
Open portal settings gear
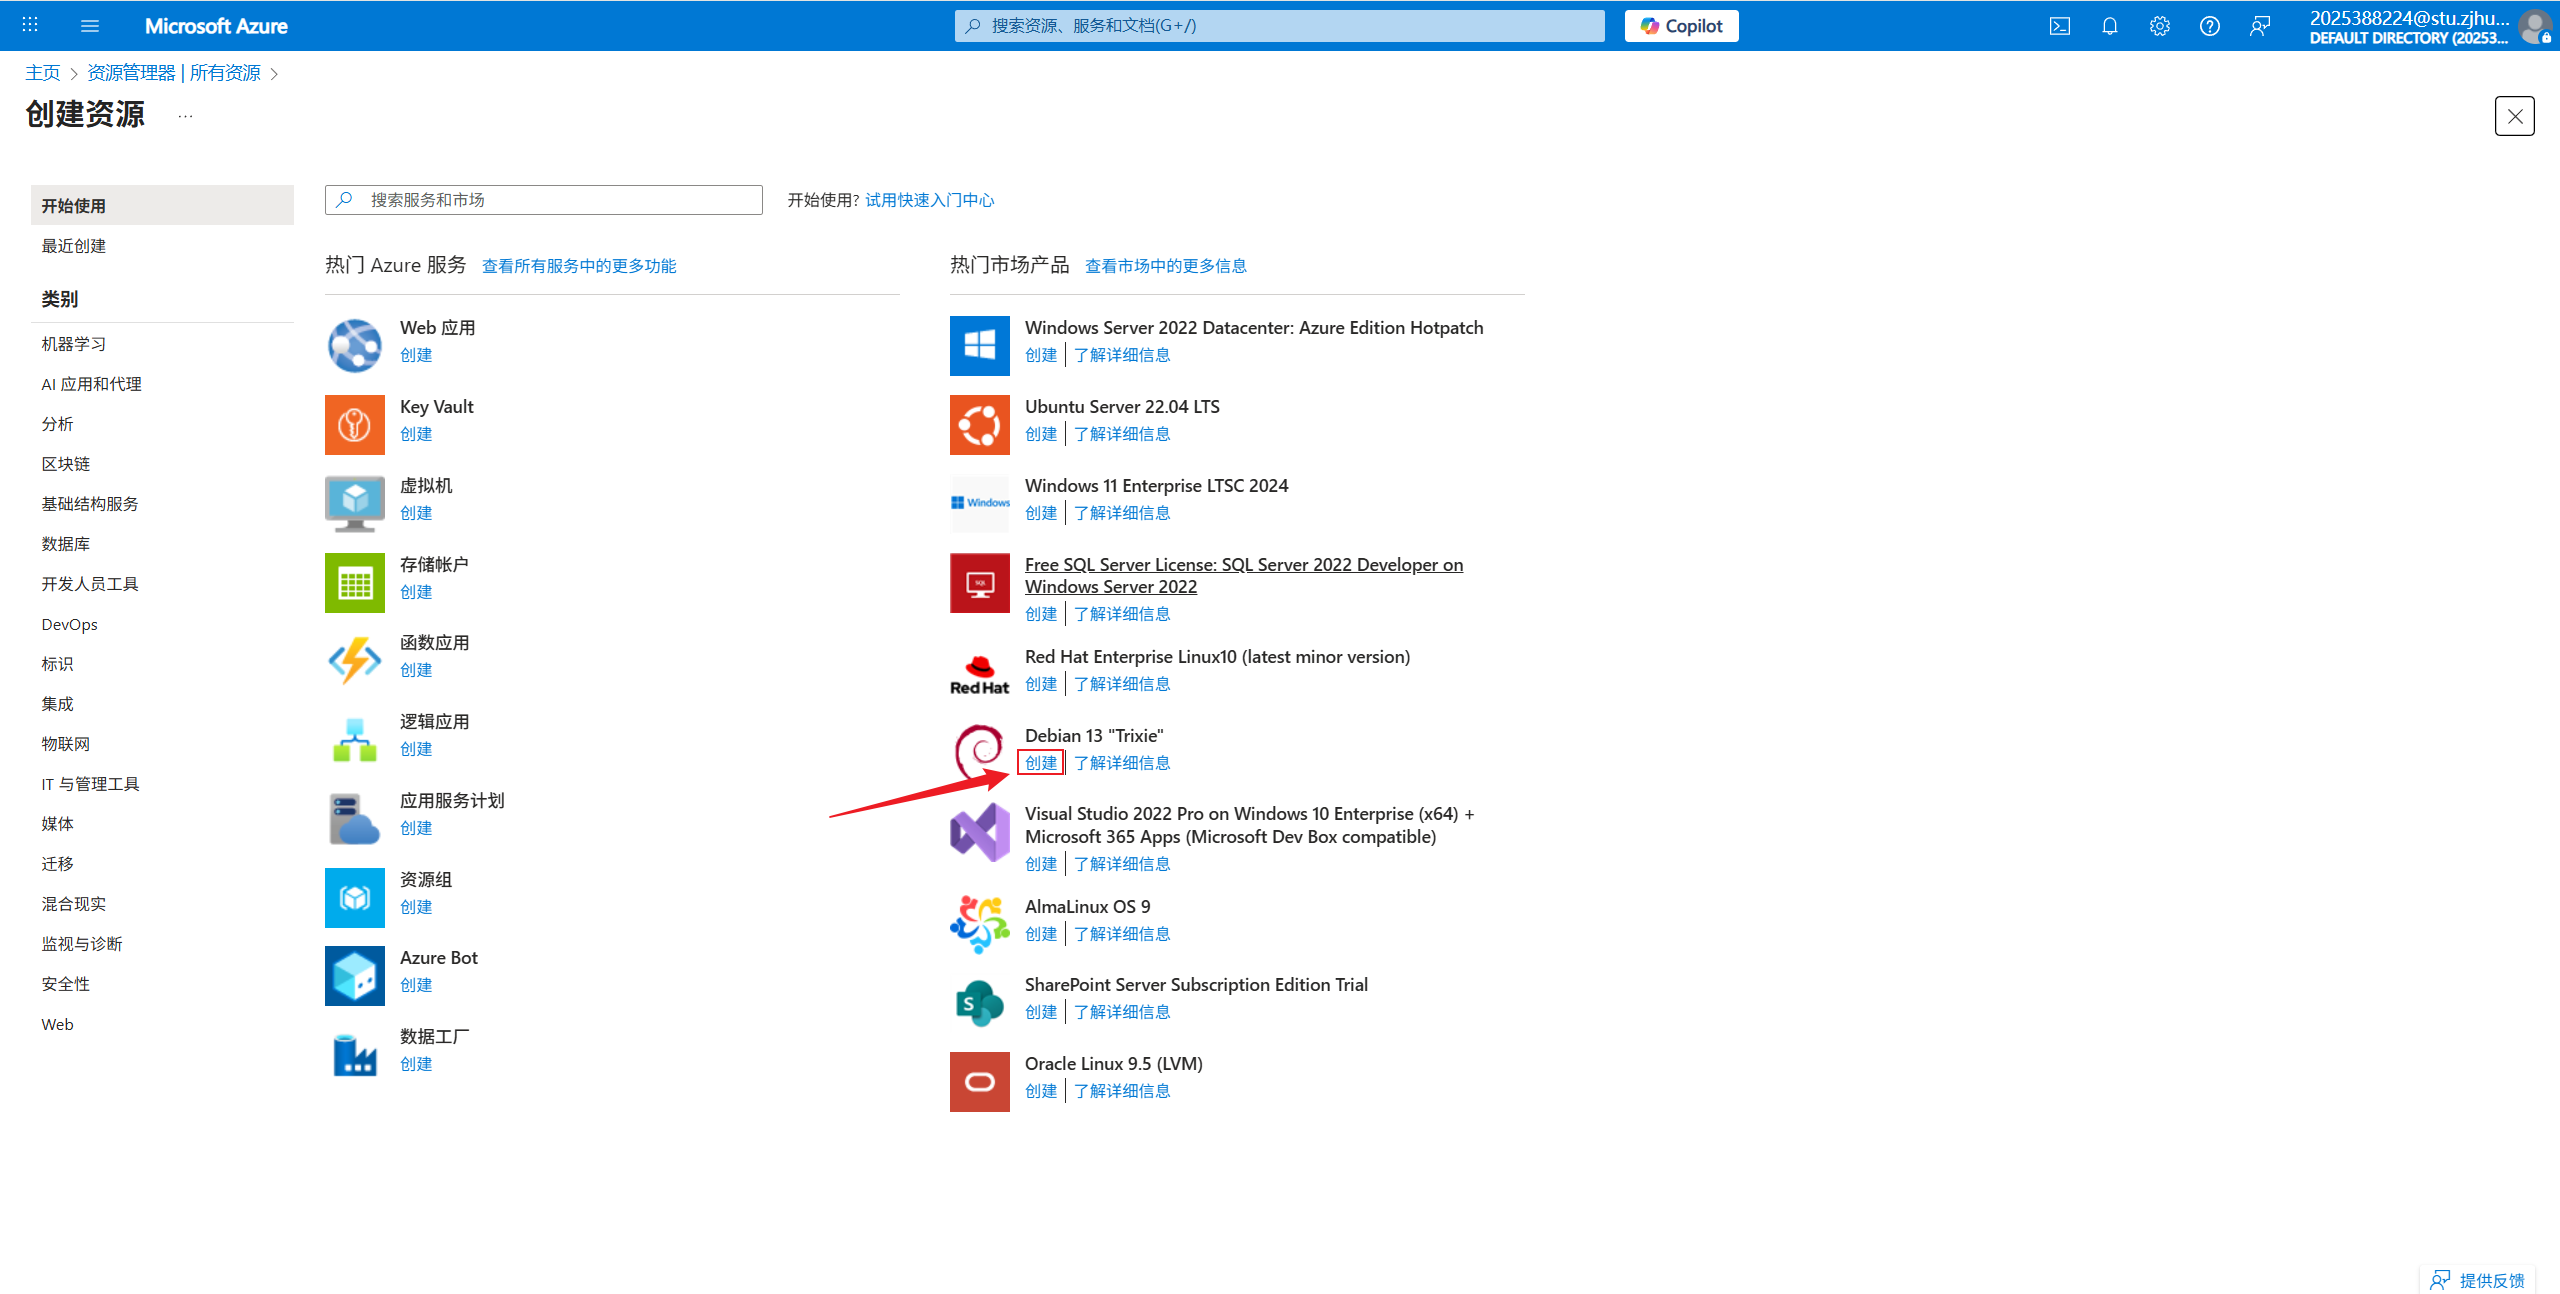[2160, 26]
